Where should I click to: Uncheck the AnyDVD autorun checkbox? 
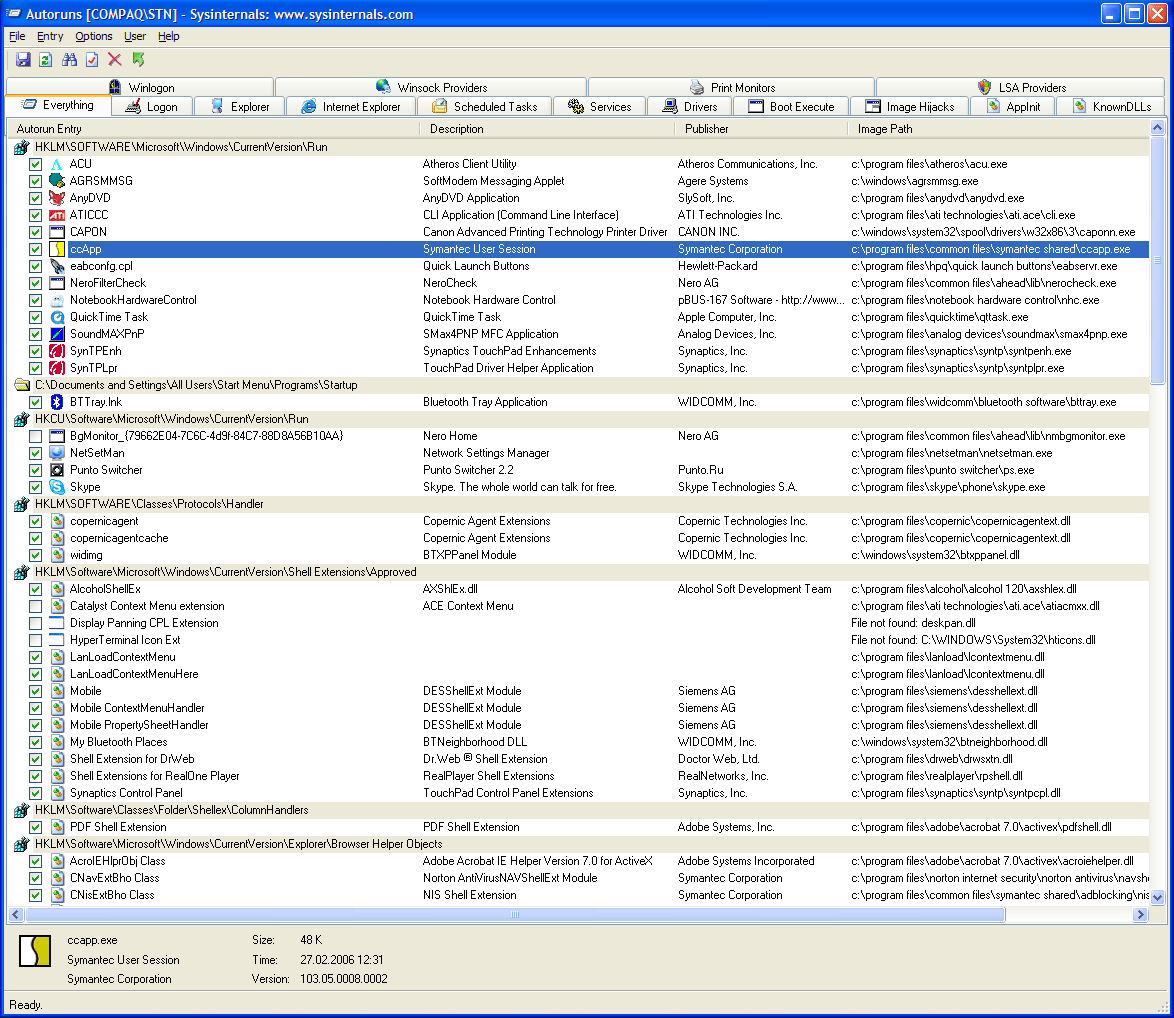(35, 198)
